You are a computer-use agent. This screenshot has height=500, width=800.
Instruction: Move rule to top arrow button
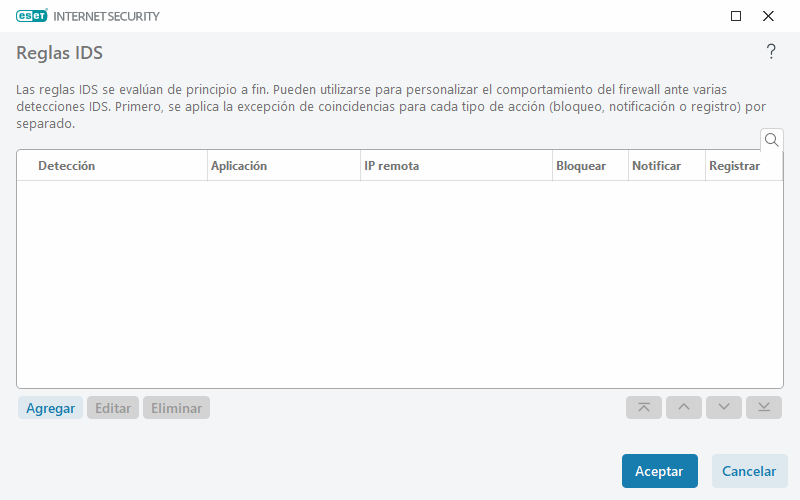pos(644,408)
